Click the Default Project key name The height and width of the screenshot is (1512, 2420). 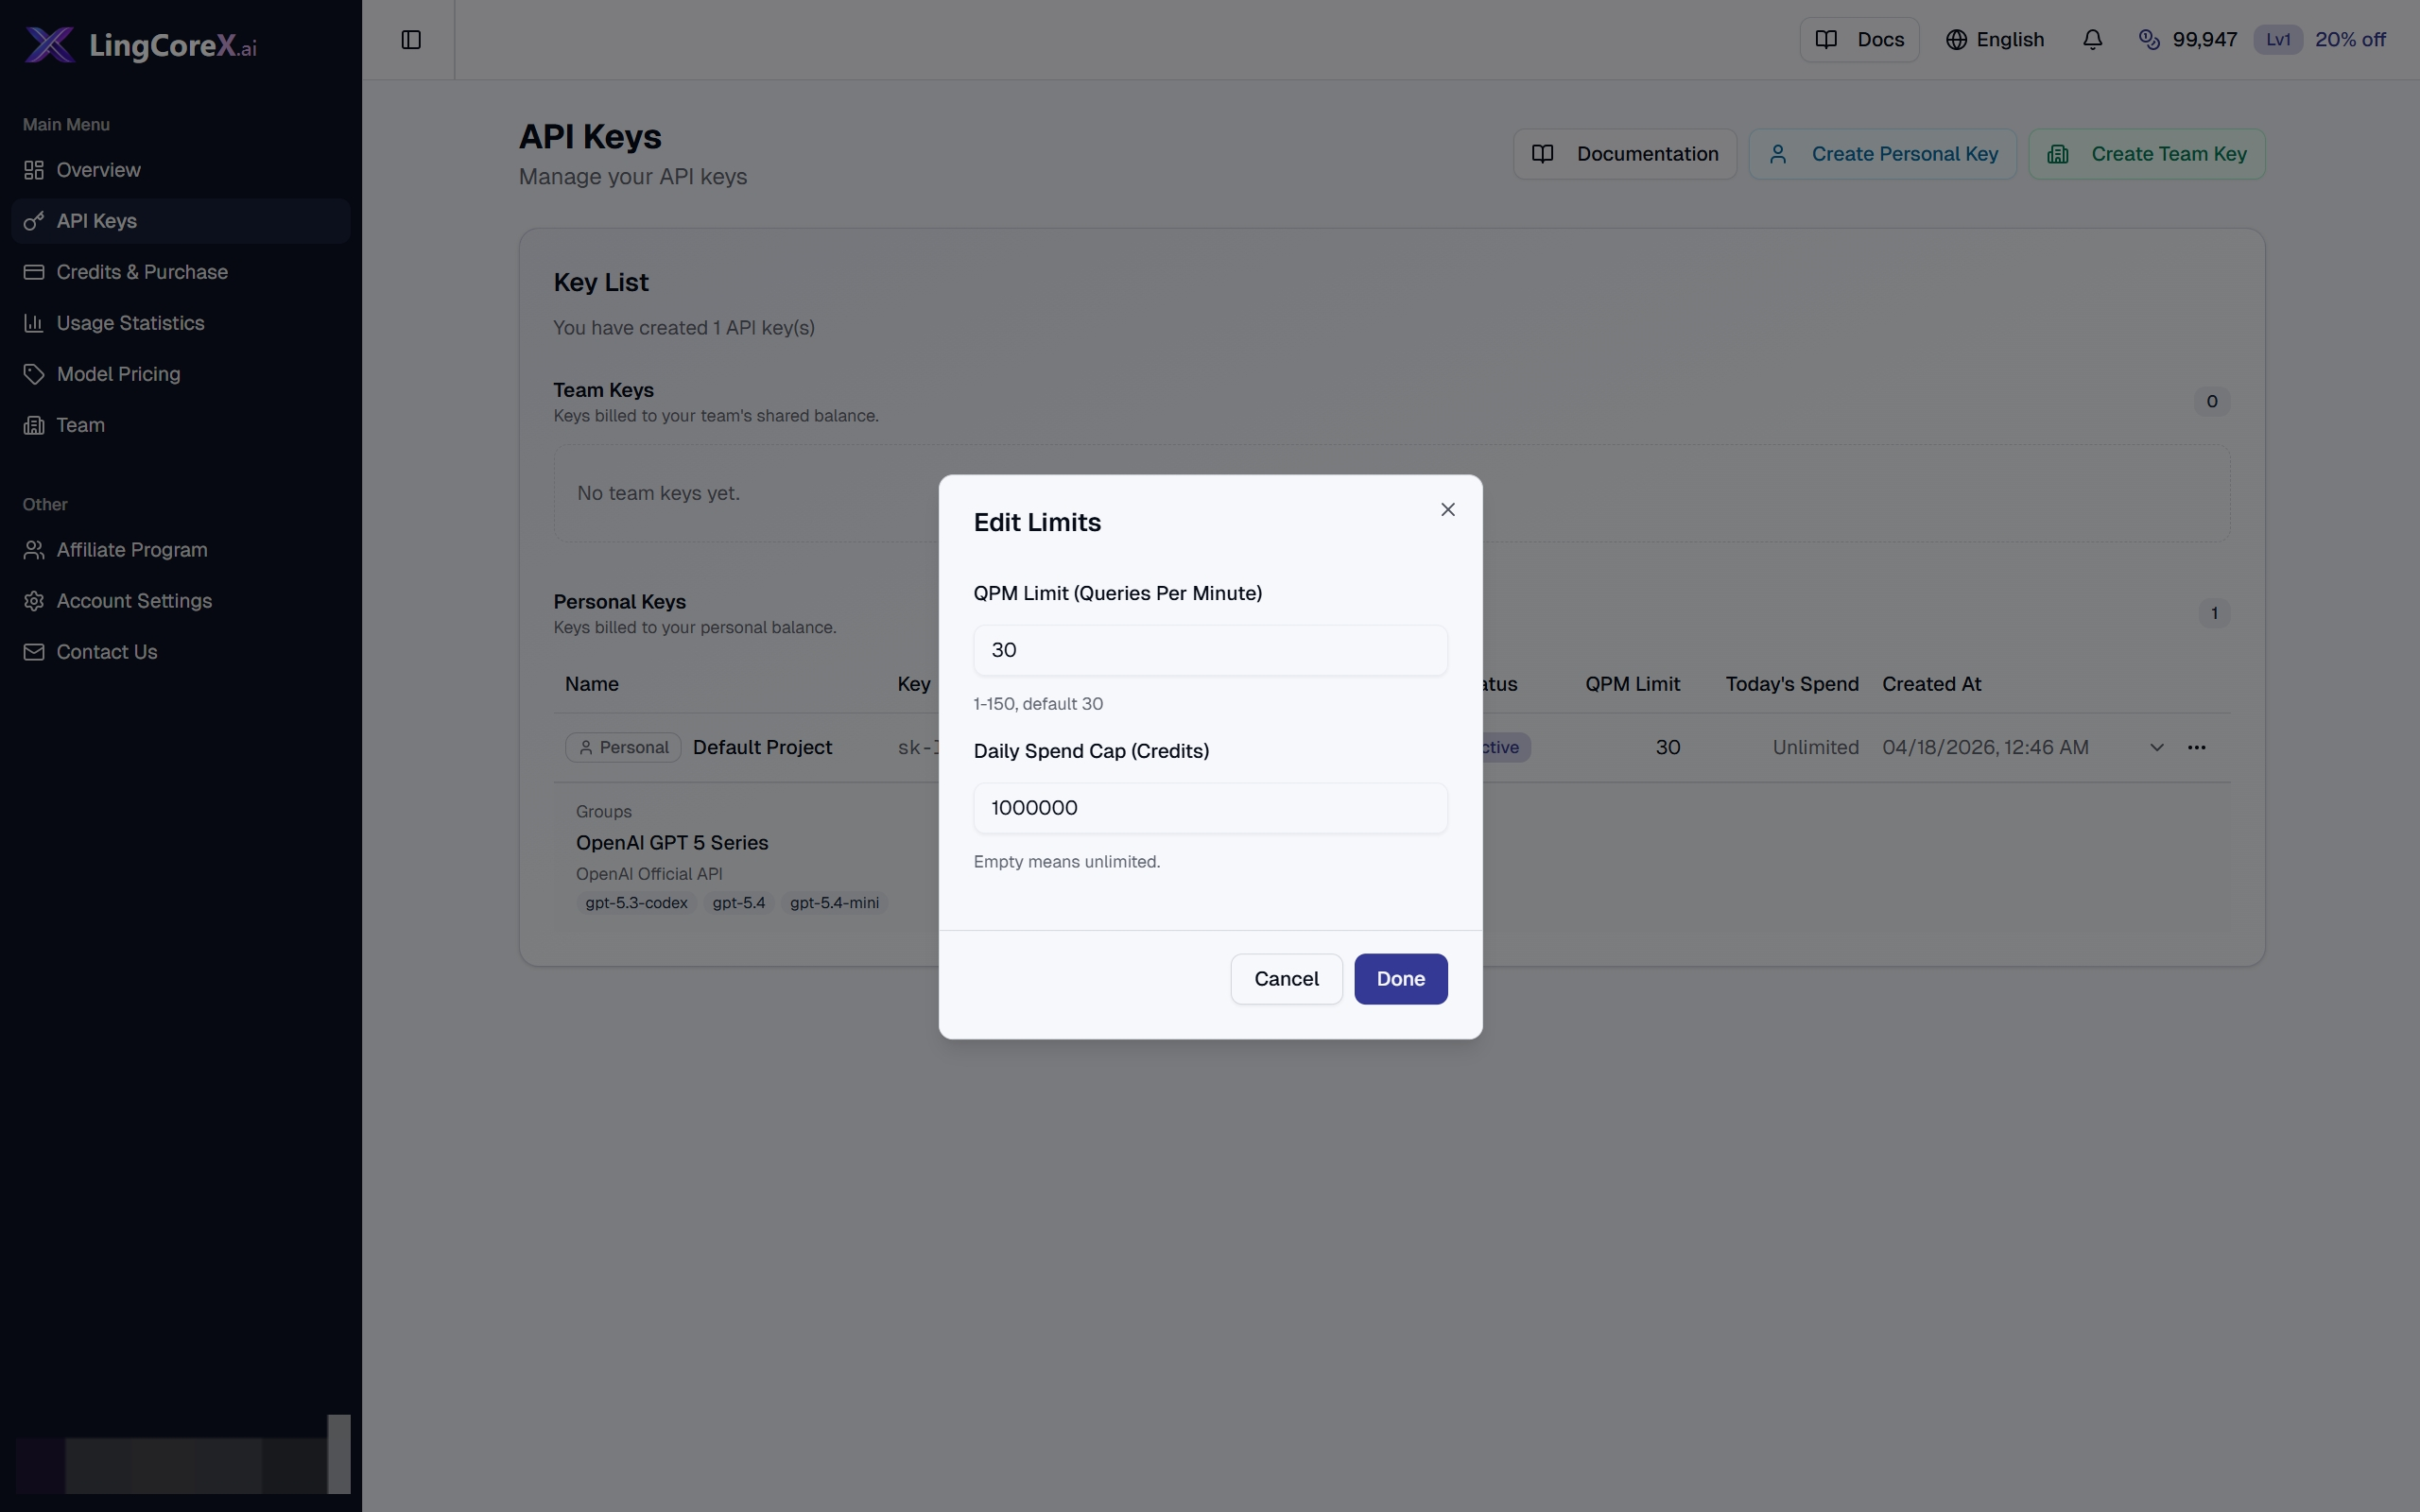tap(762, 748)
